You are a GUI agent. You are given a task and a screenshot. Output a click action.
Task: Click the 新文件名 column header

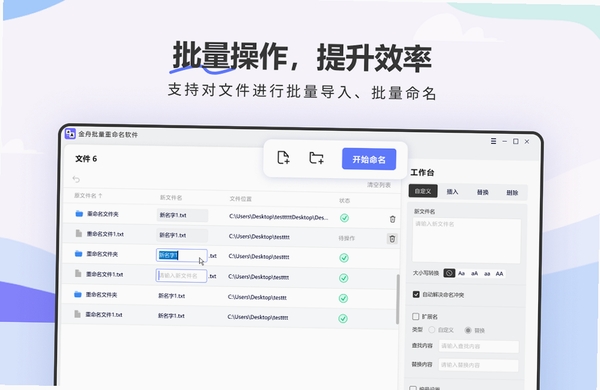pos(171,197)
